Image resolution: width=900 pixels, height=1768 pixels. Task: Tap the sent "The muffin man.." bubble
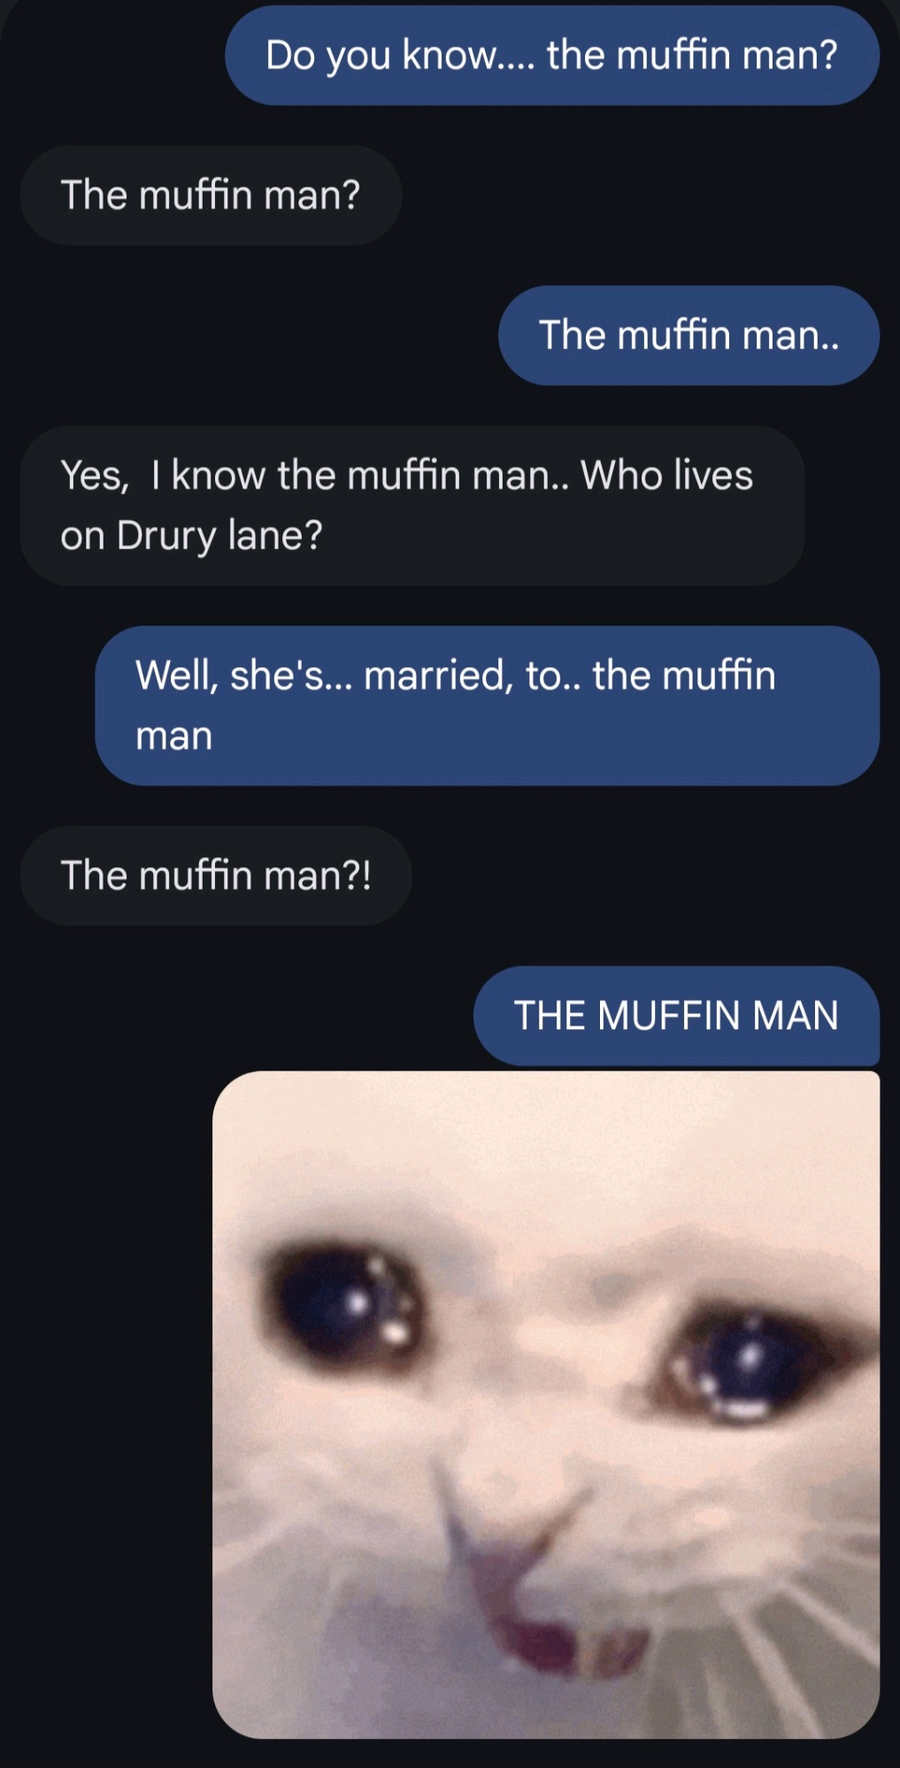coord(689,335)
